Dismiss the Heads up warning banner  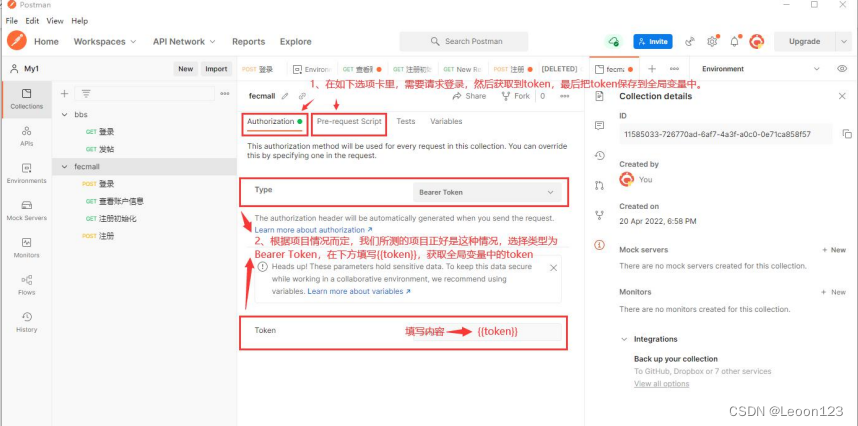tap(553, 267)
